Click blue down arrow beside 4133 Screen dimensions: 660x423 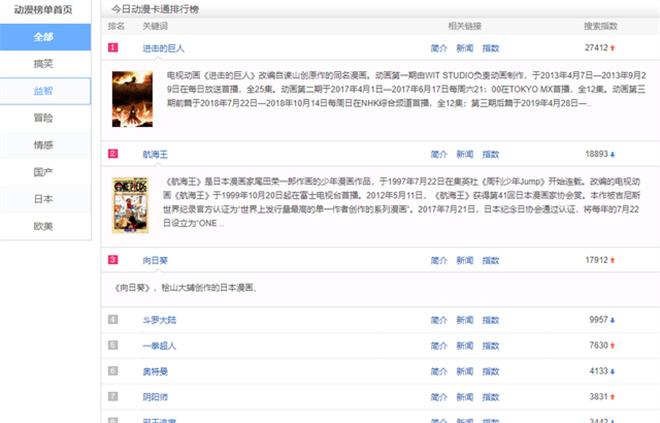point(612,372)
